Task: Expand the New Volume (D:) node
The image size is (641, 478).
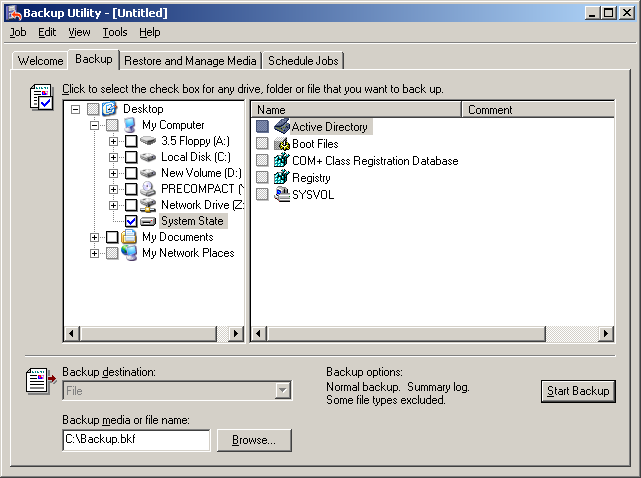Action: pyautogui.click(x=113, y=173)
